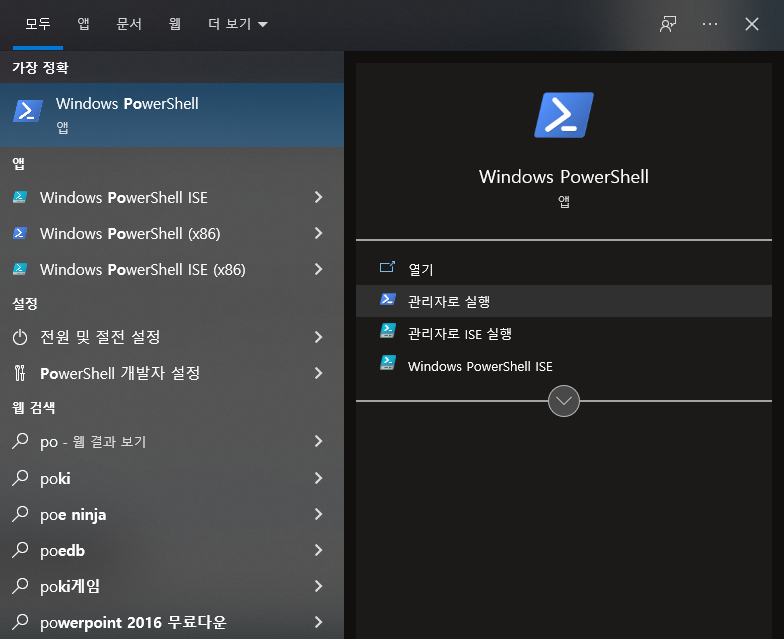Click the PowerShell icon next to 관리자로 실행
This screenshot has width=784, height=639.
pyautogui.click(x=388, y=300)
